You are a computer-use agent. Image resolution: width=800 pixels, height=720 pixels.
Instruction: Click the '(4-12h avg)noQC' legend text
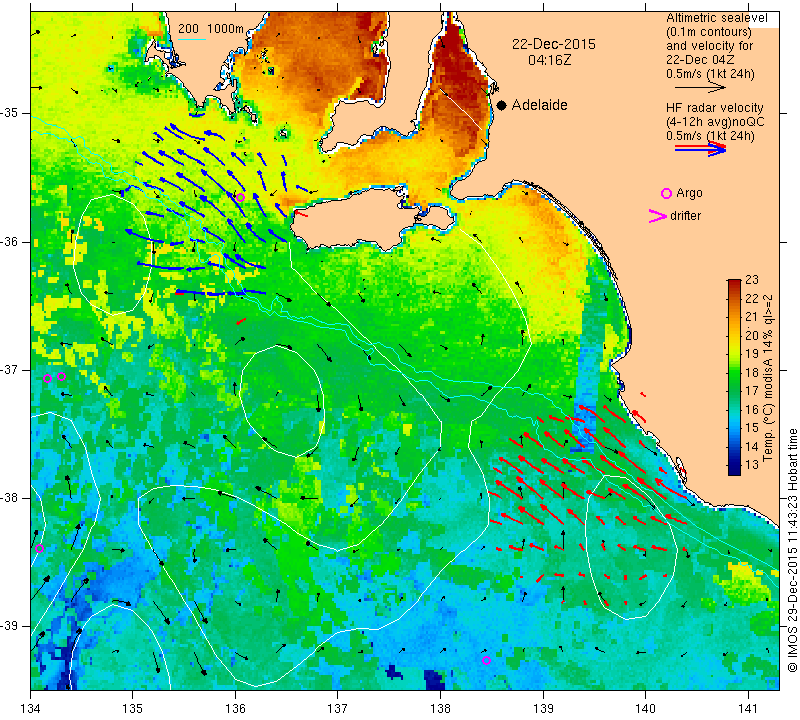(x=715, y=122)
